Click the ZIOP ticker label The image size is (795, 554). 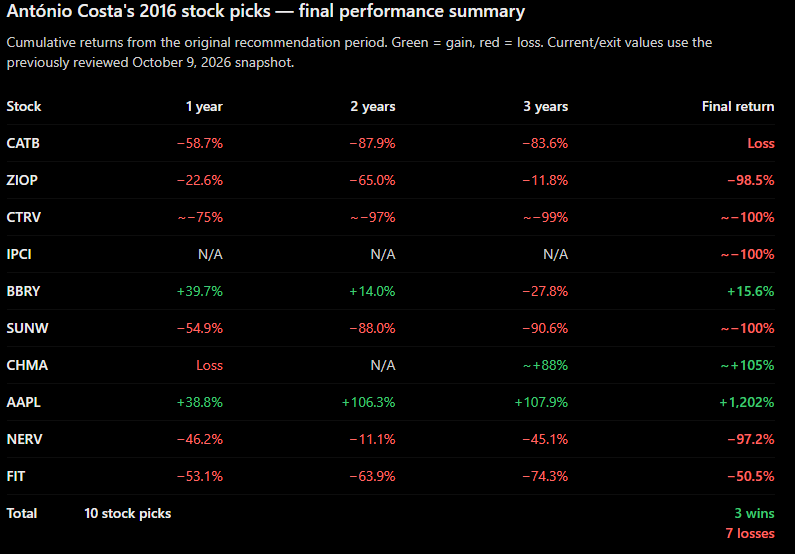(22, 180)
